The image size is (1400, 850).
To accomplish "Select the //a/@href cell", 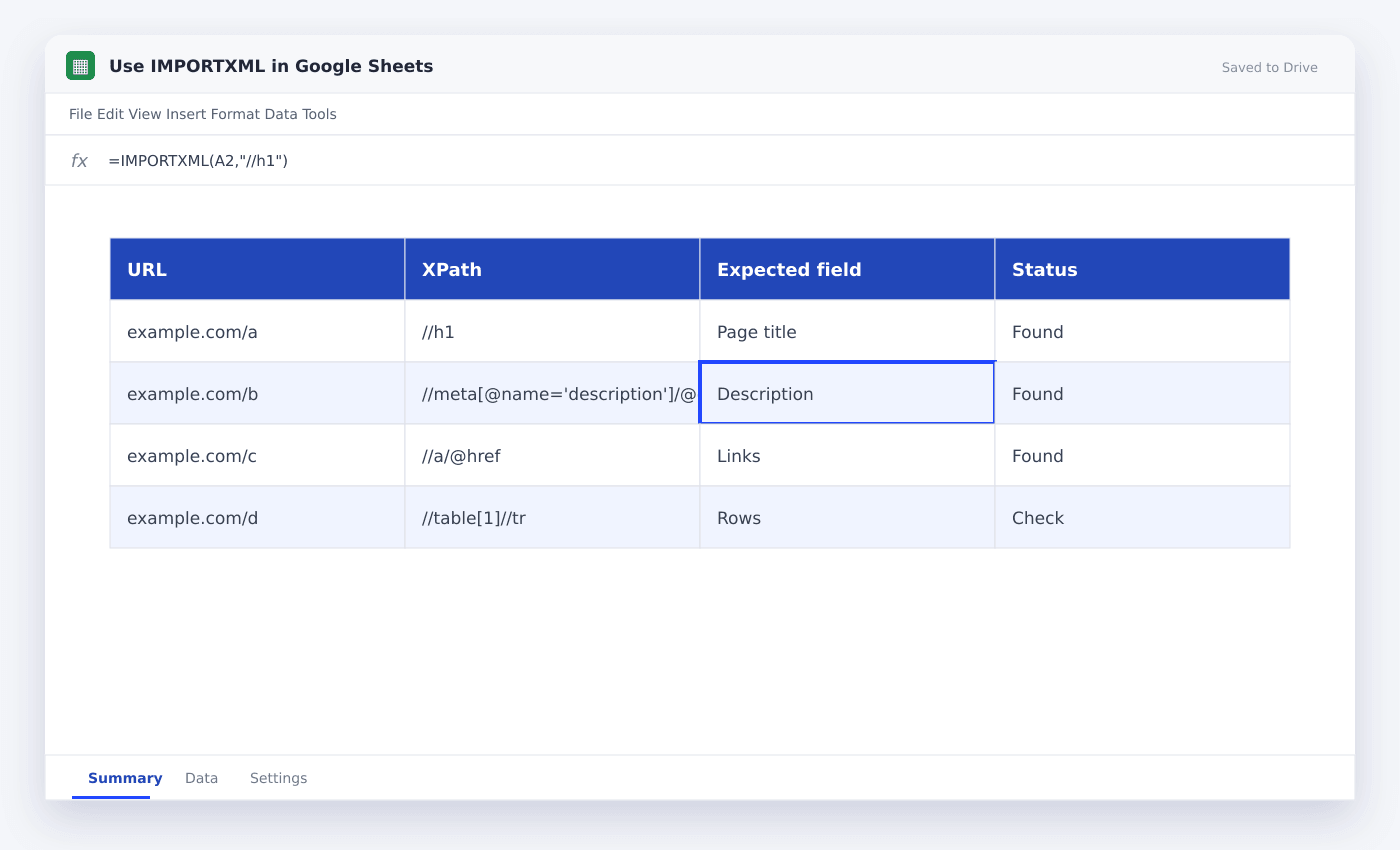I will (552, 455).
